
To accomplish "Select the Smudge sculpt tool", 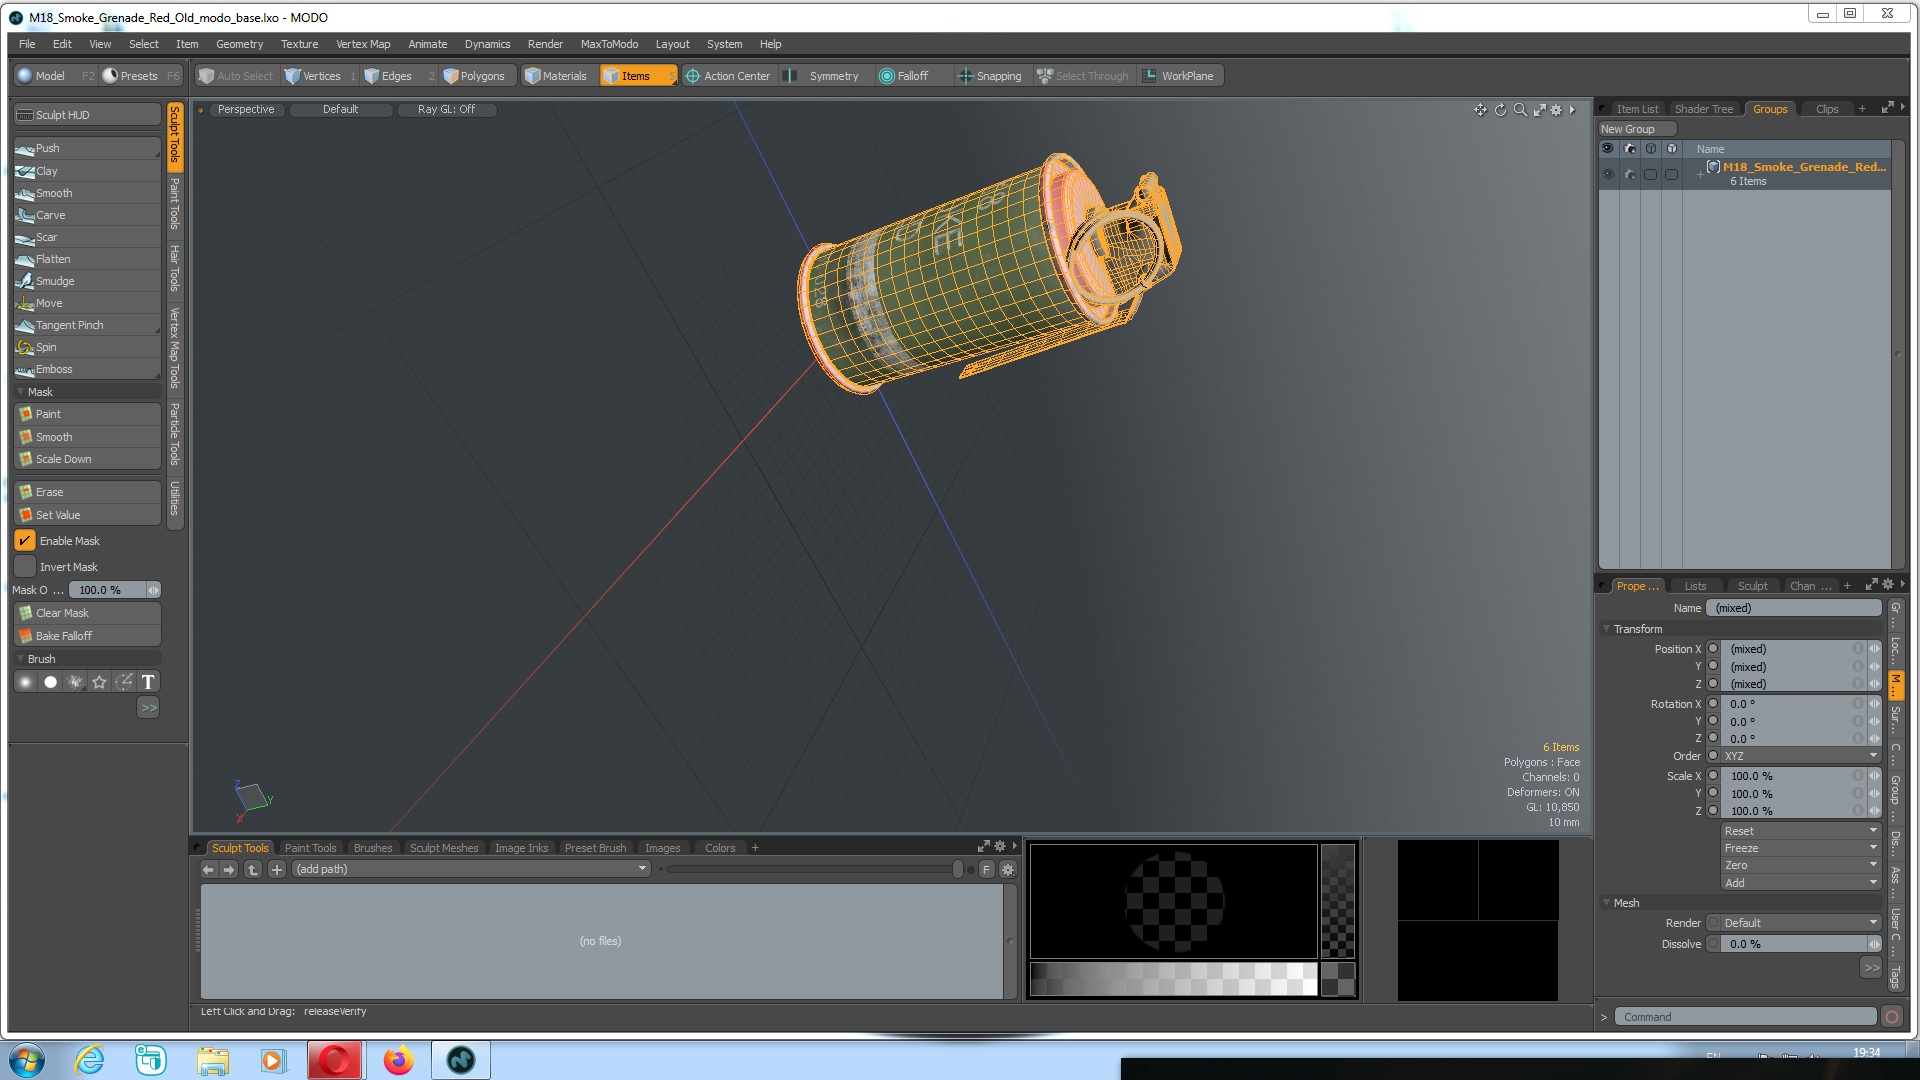I will coord(55,281).
